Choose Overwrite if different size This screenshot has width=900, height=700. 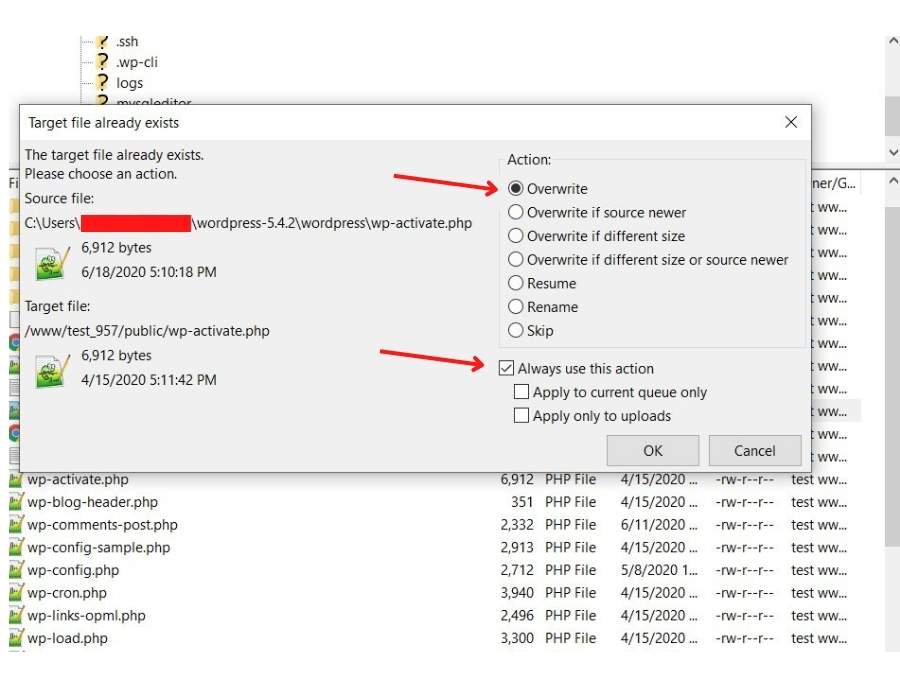(x=596, y=236)
